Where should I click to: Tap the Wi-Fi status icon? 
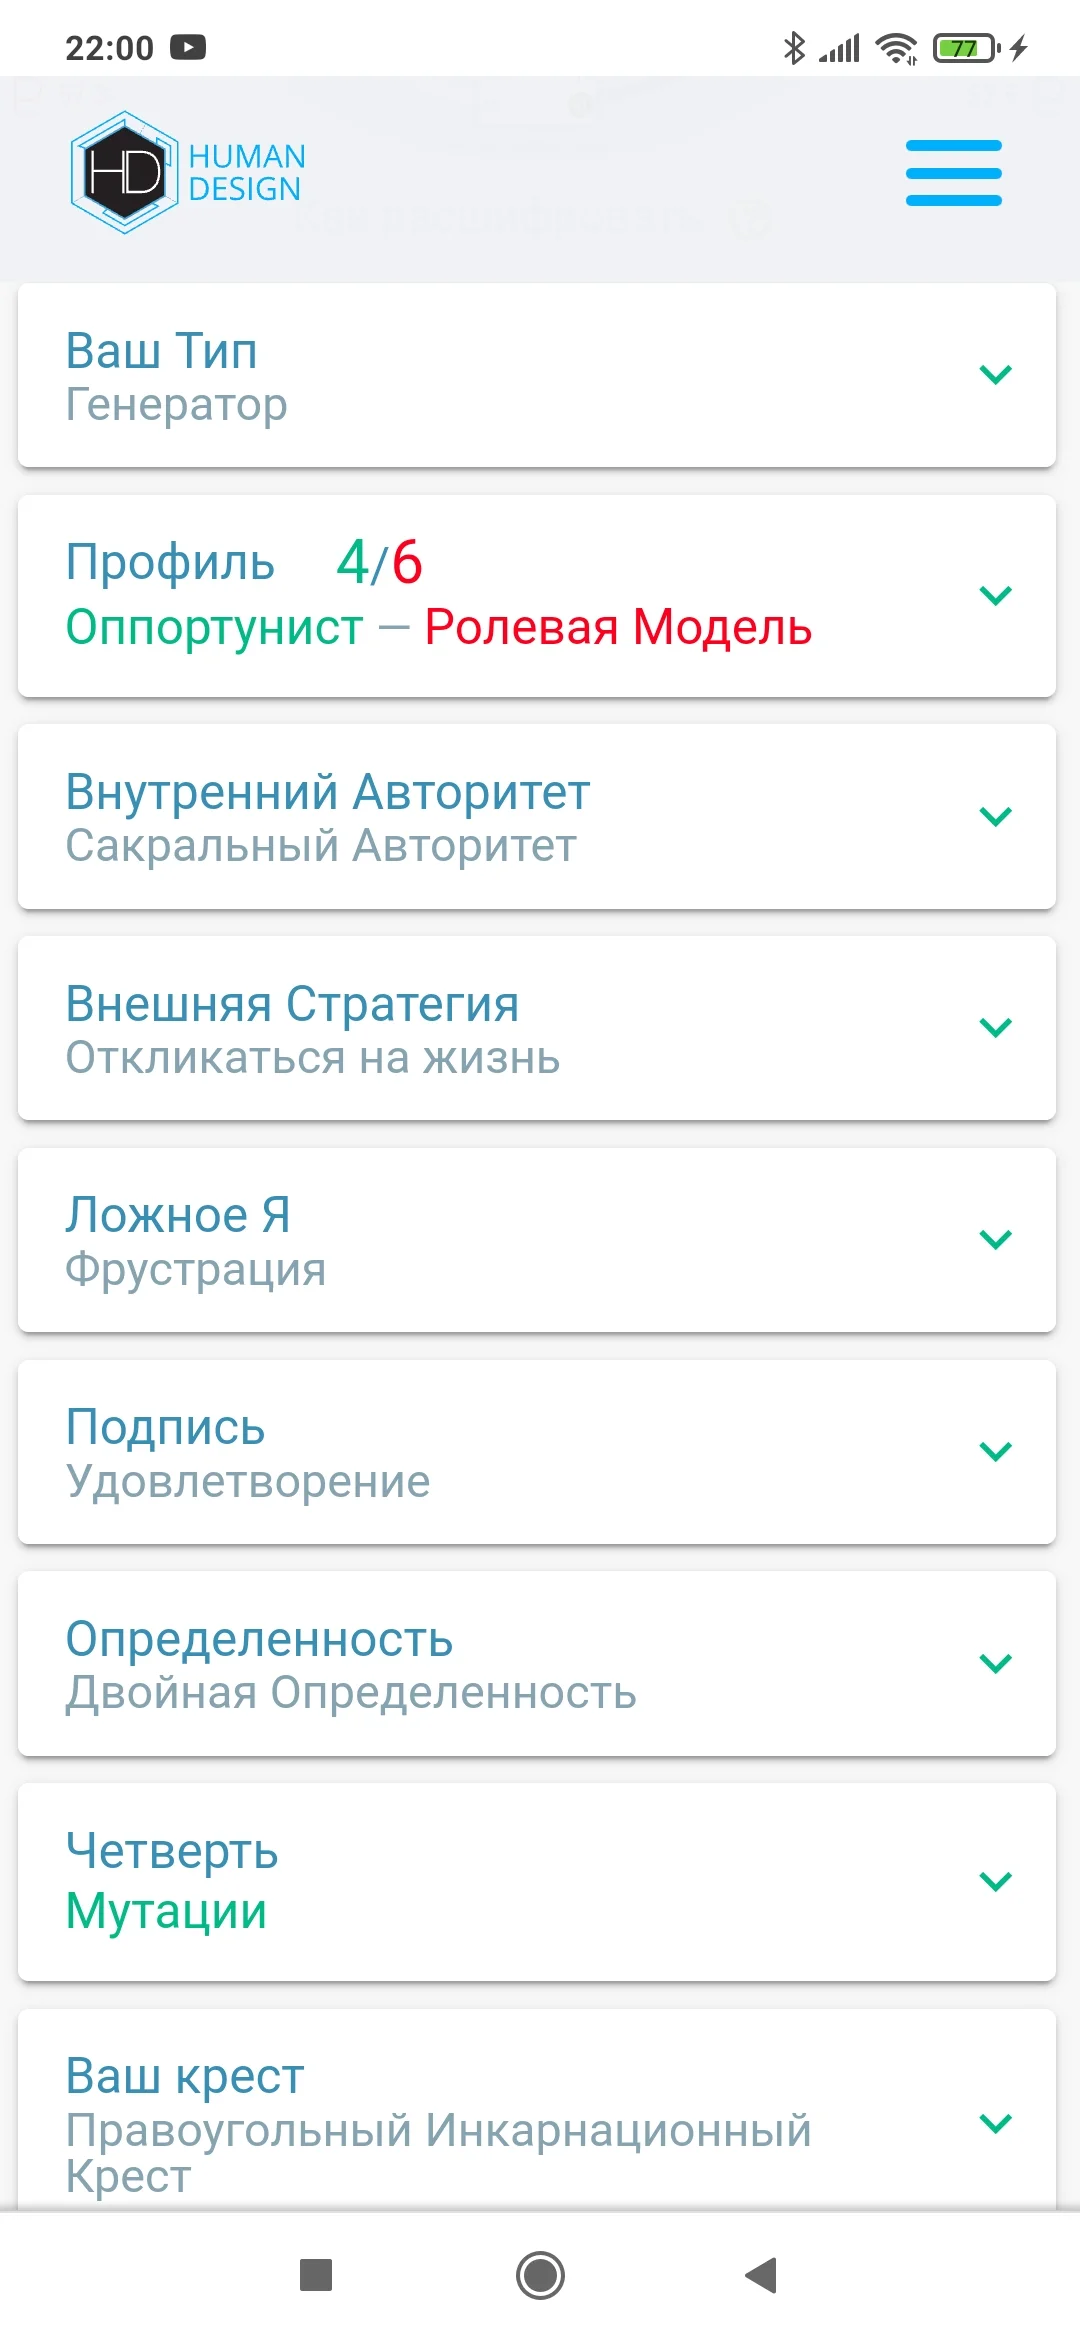coord(896,48)
